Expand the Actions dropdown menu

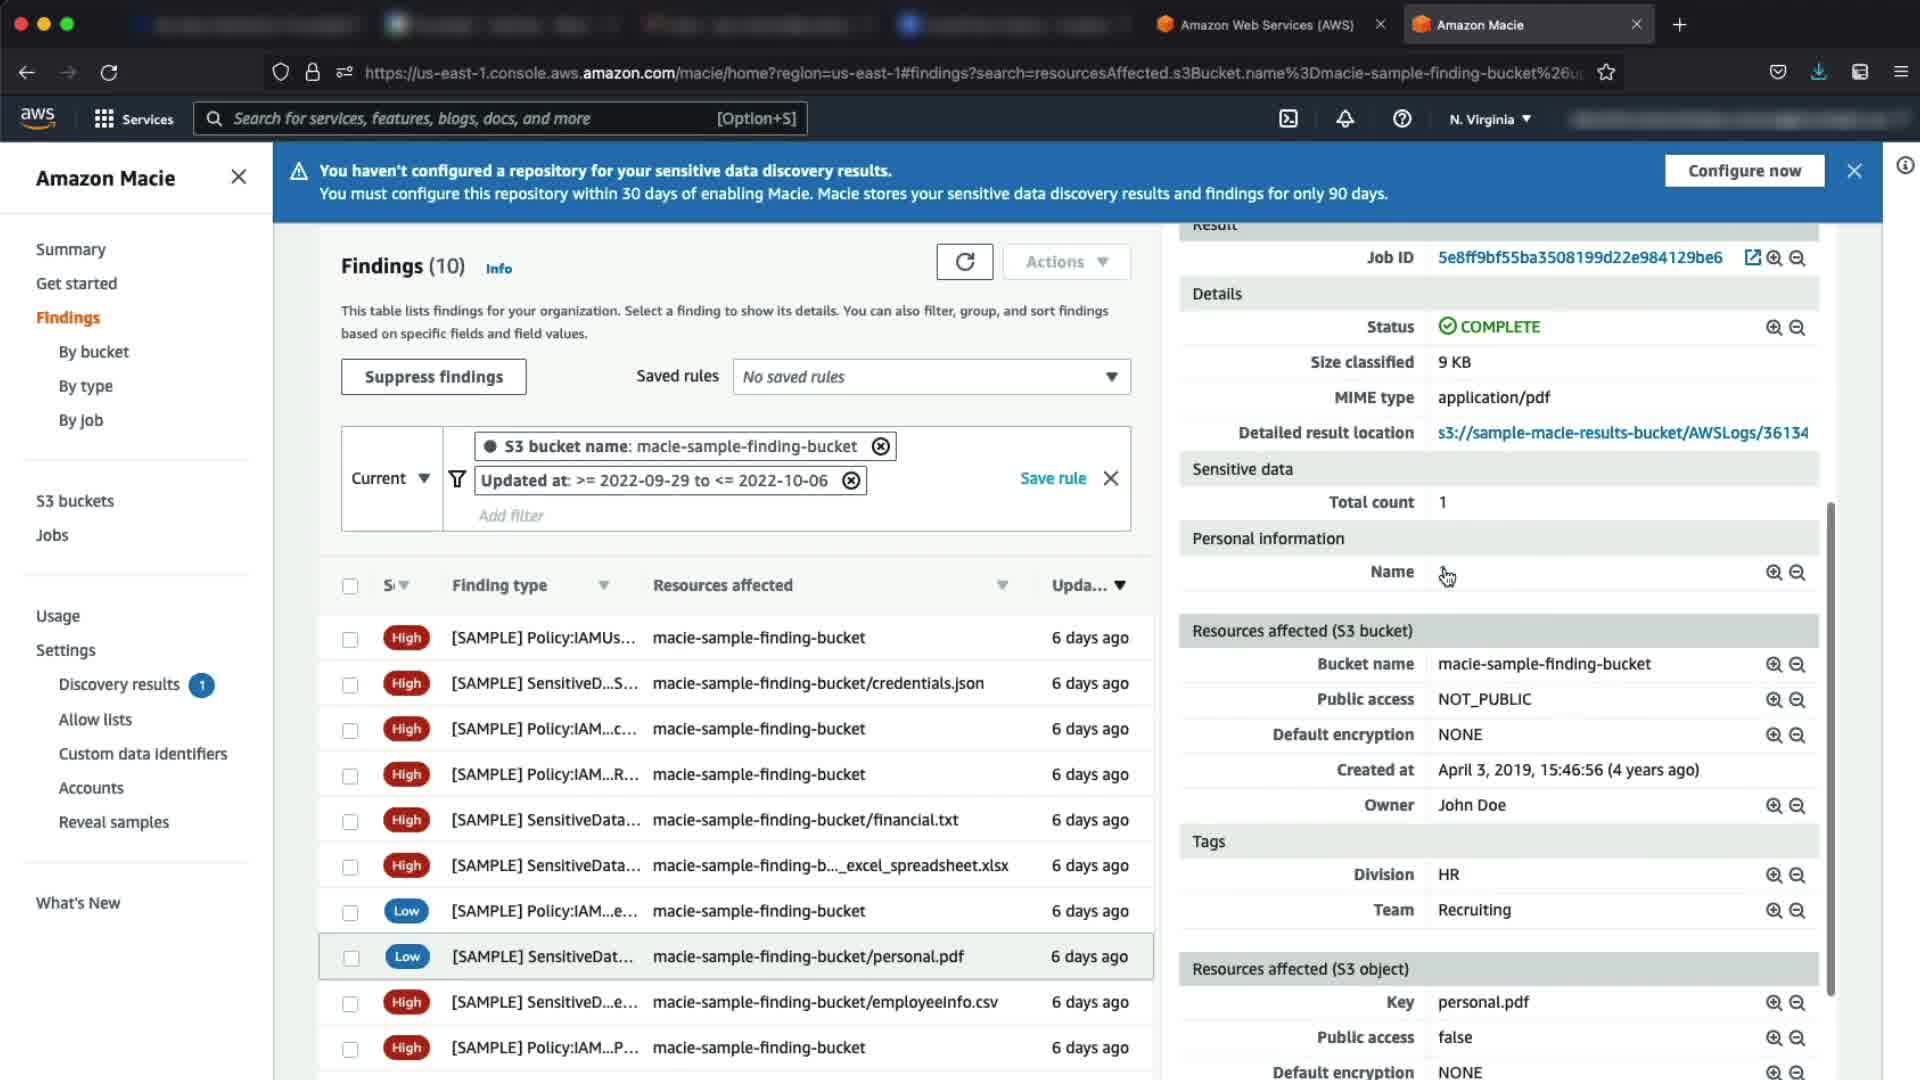1066,262
